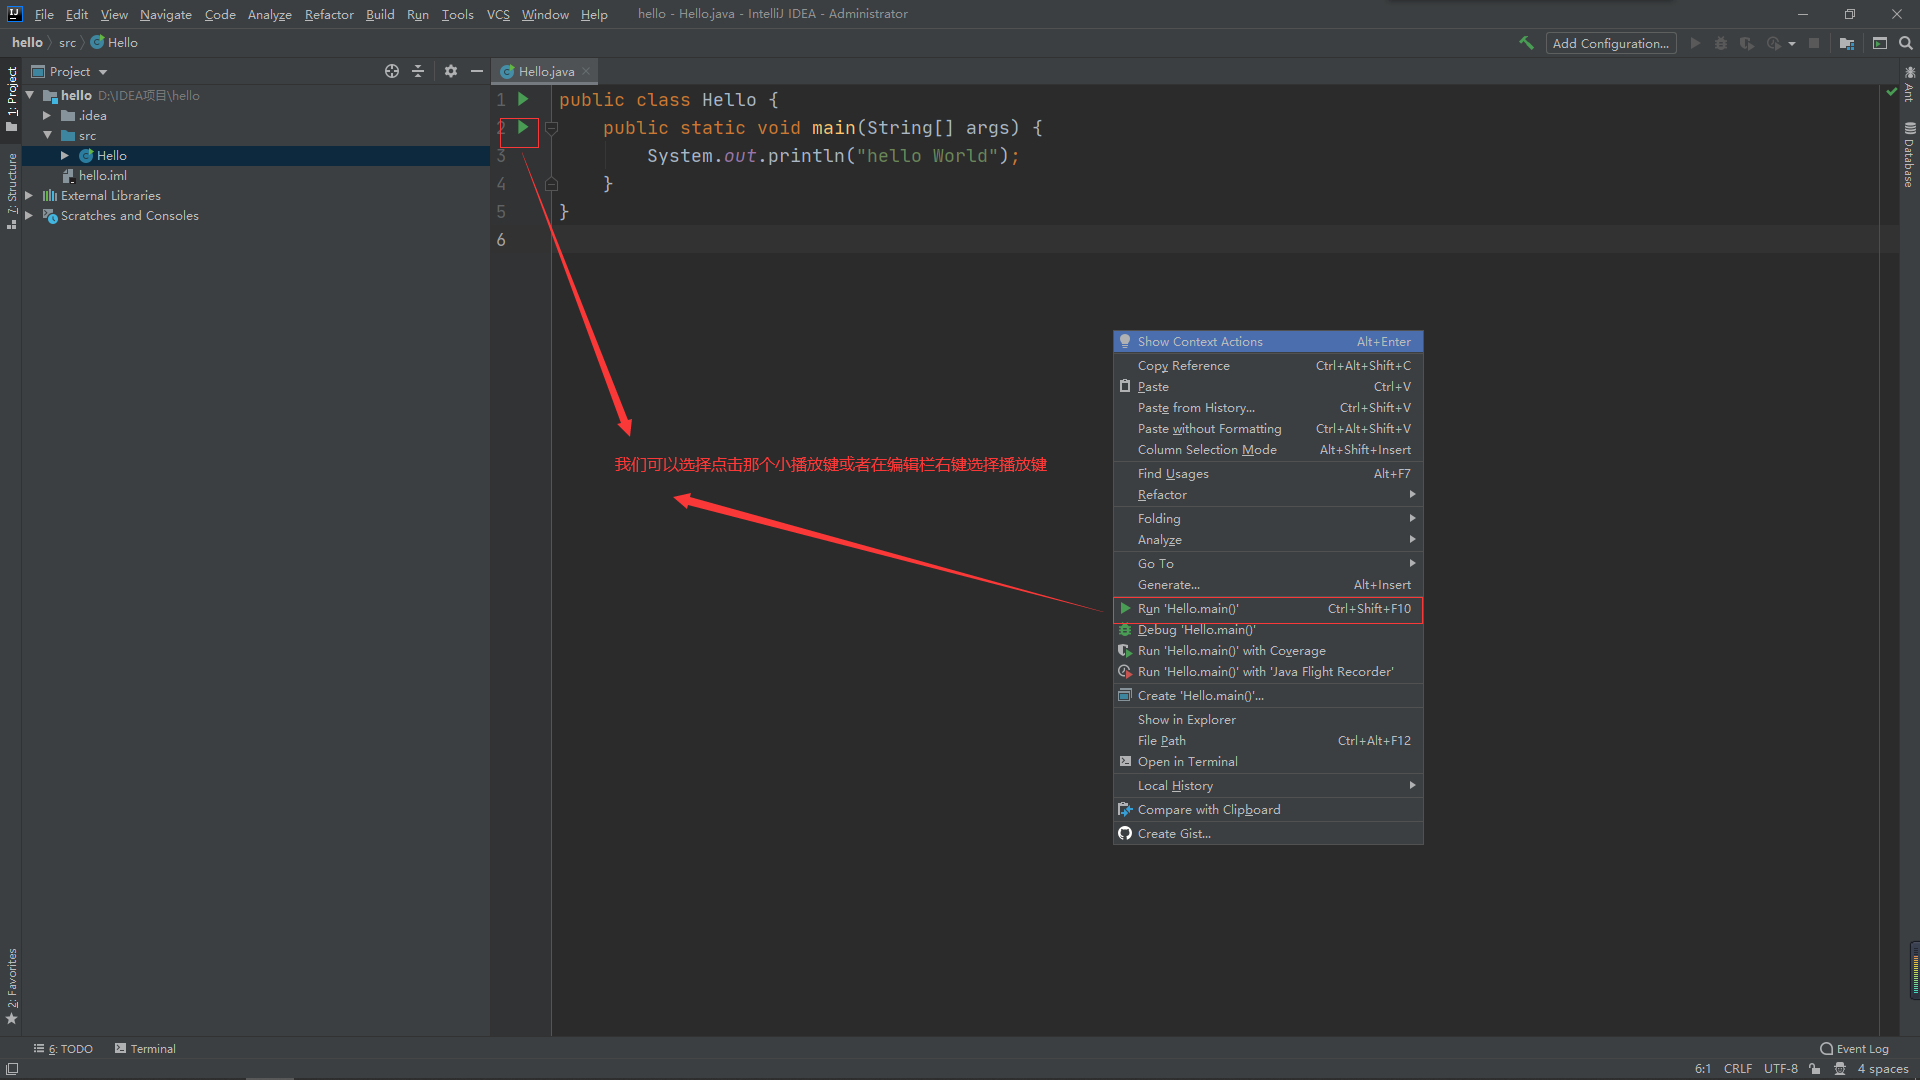Click the collapse all icon in Project panel
1920x1080 pixels.
(x=418, y=71)
